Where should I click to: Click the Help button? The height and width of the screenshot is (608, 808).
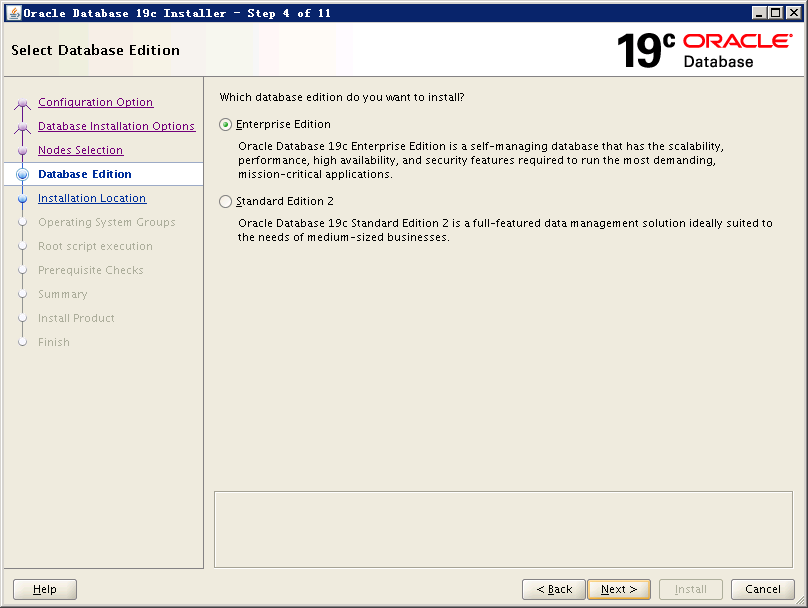click(x=45, y=589)
